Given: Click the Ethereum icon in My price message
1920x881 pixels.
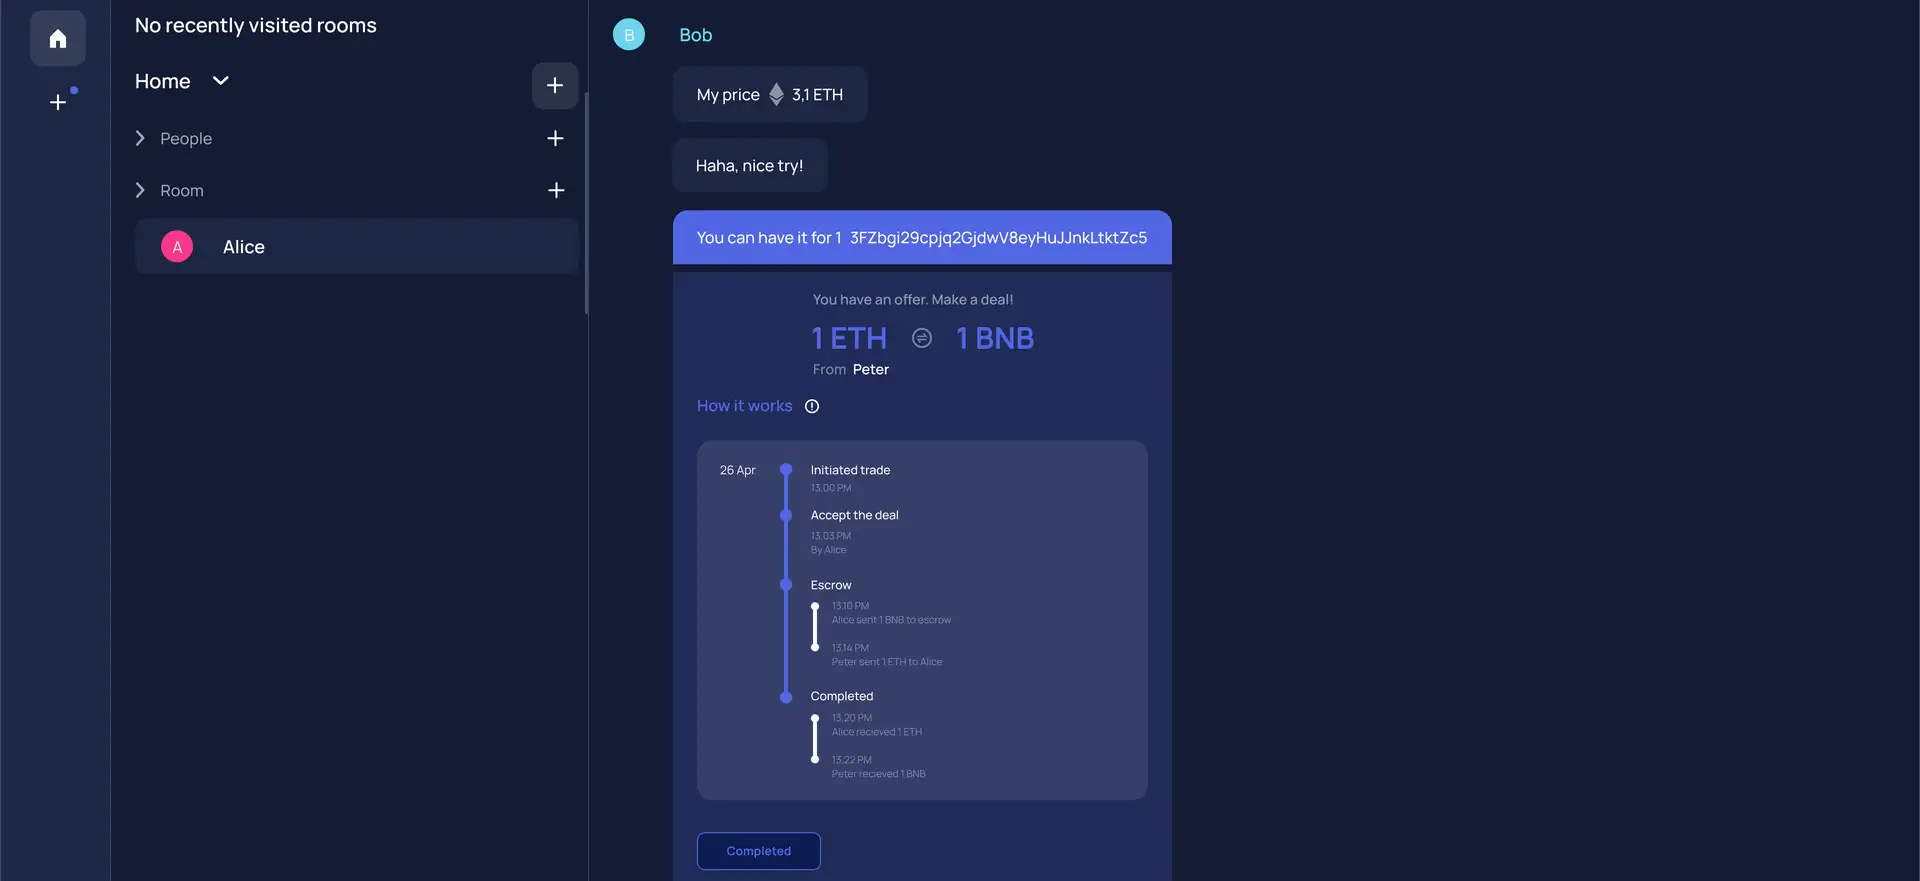Looking at the screenshot, I should (x=776, y=95).
